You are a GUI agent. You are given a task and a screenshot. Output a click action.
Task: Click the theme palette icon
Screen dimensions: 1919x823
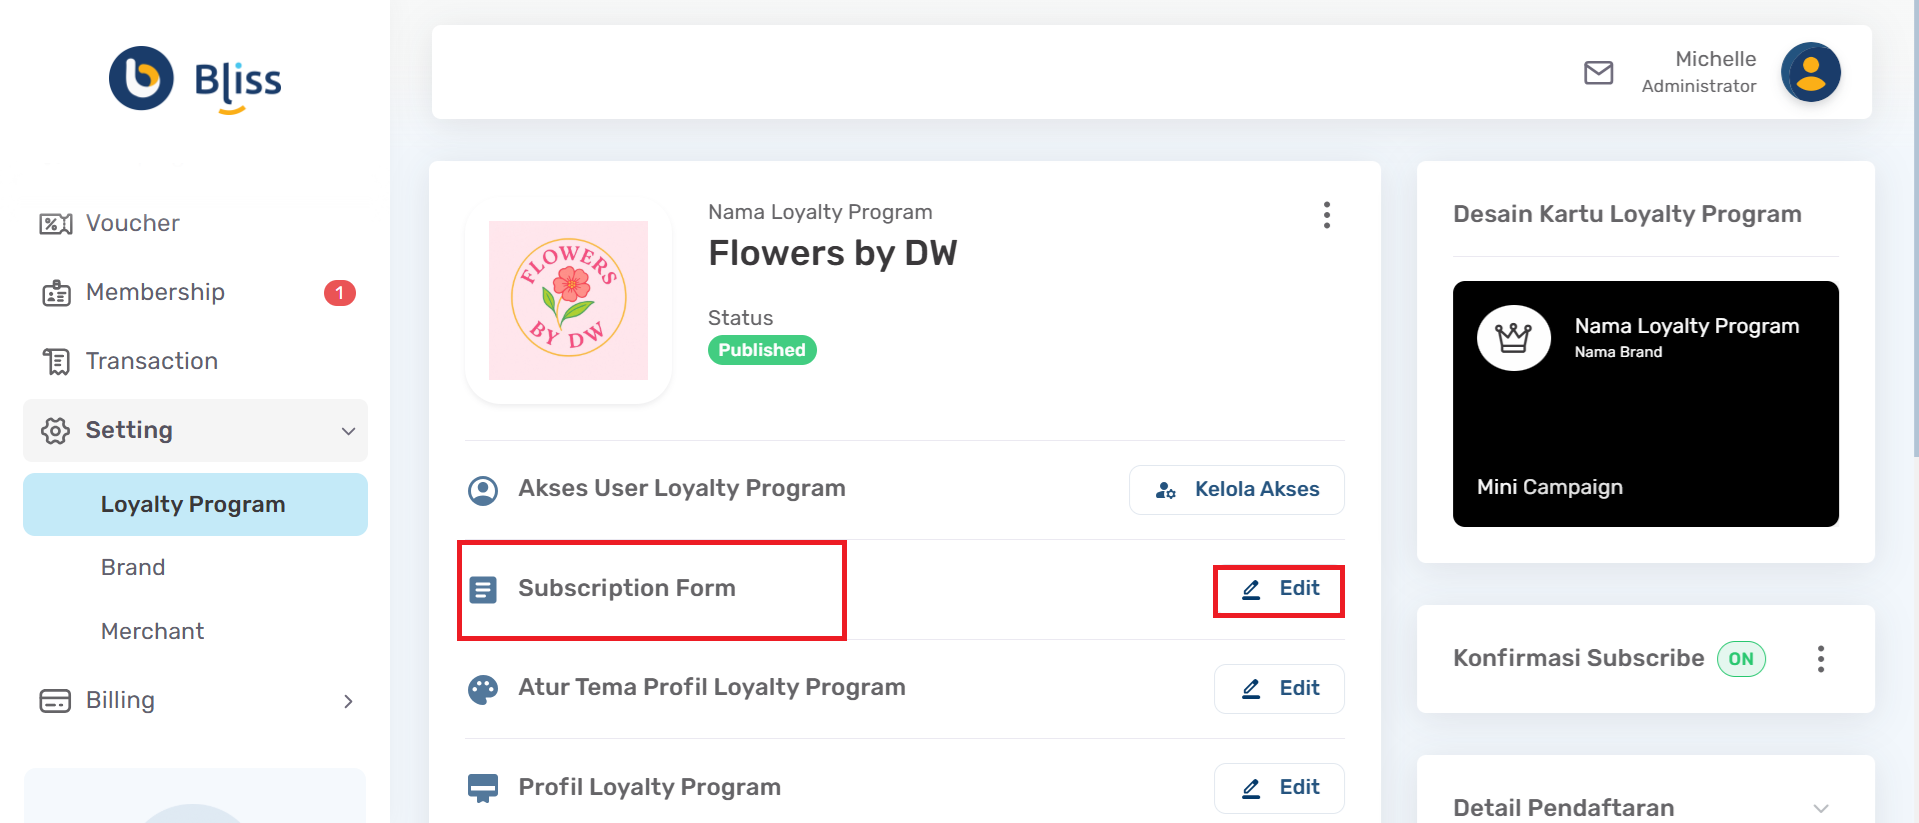483,689
